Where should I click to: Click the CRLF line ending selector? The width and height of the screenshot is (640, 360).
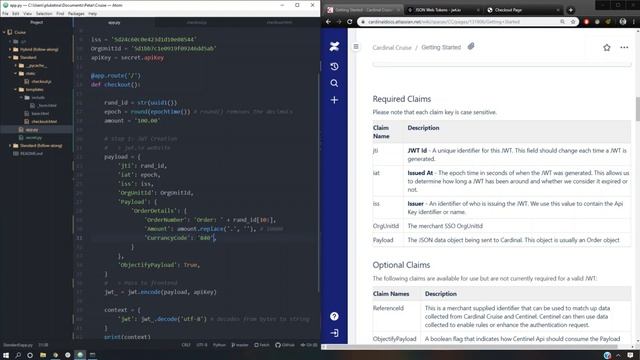point(186,345)
